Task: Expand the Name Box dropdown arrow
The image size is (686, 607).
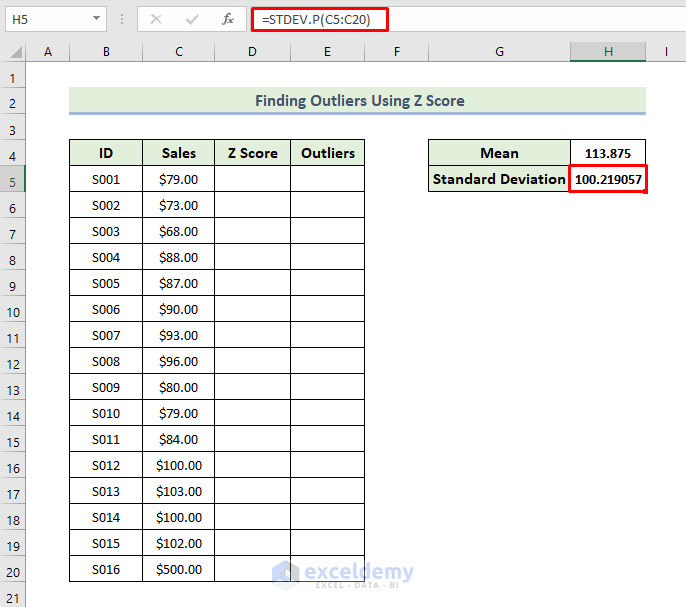Action: (x=96, y=19)
